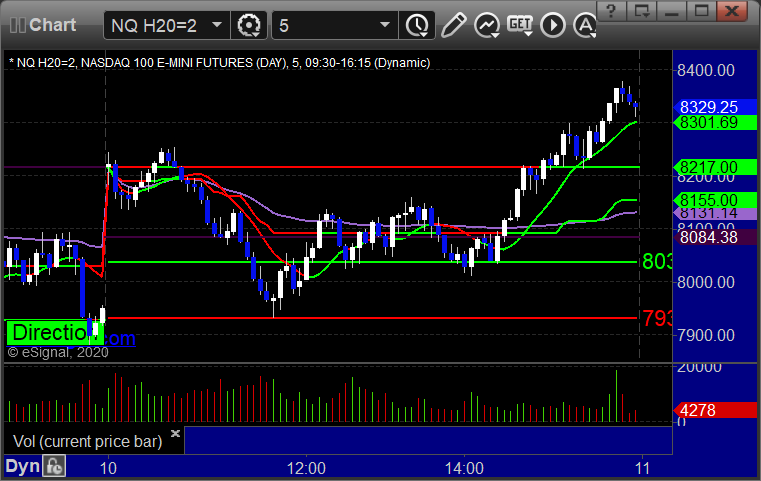Open the interval dropdown arrow next to 5
This screenshot has width=761, height=481.
385,25
